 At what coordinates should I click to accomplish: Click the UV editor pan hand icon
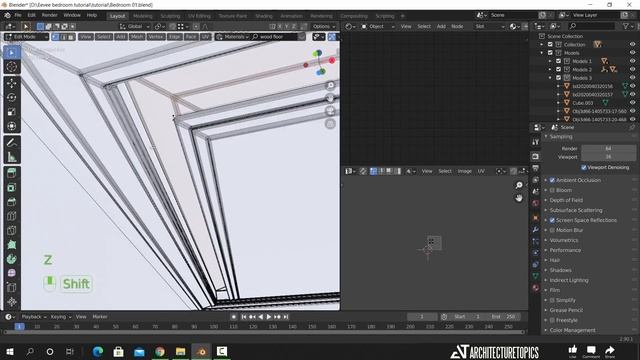pyautogui.click(x=519, y=198)
